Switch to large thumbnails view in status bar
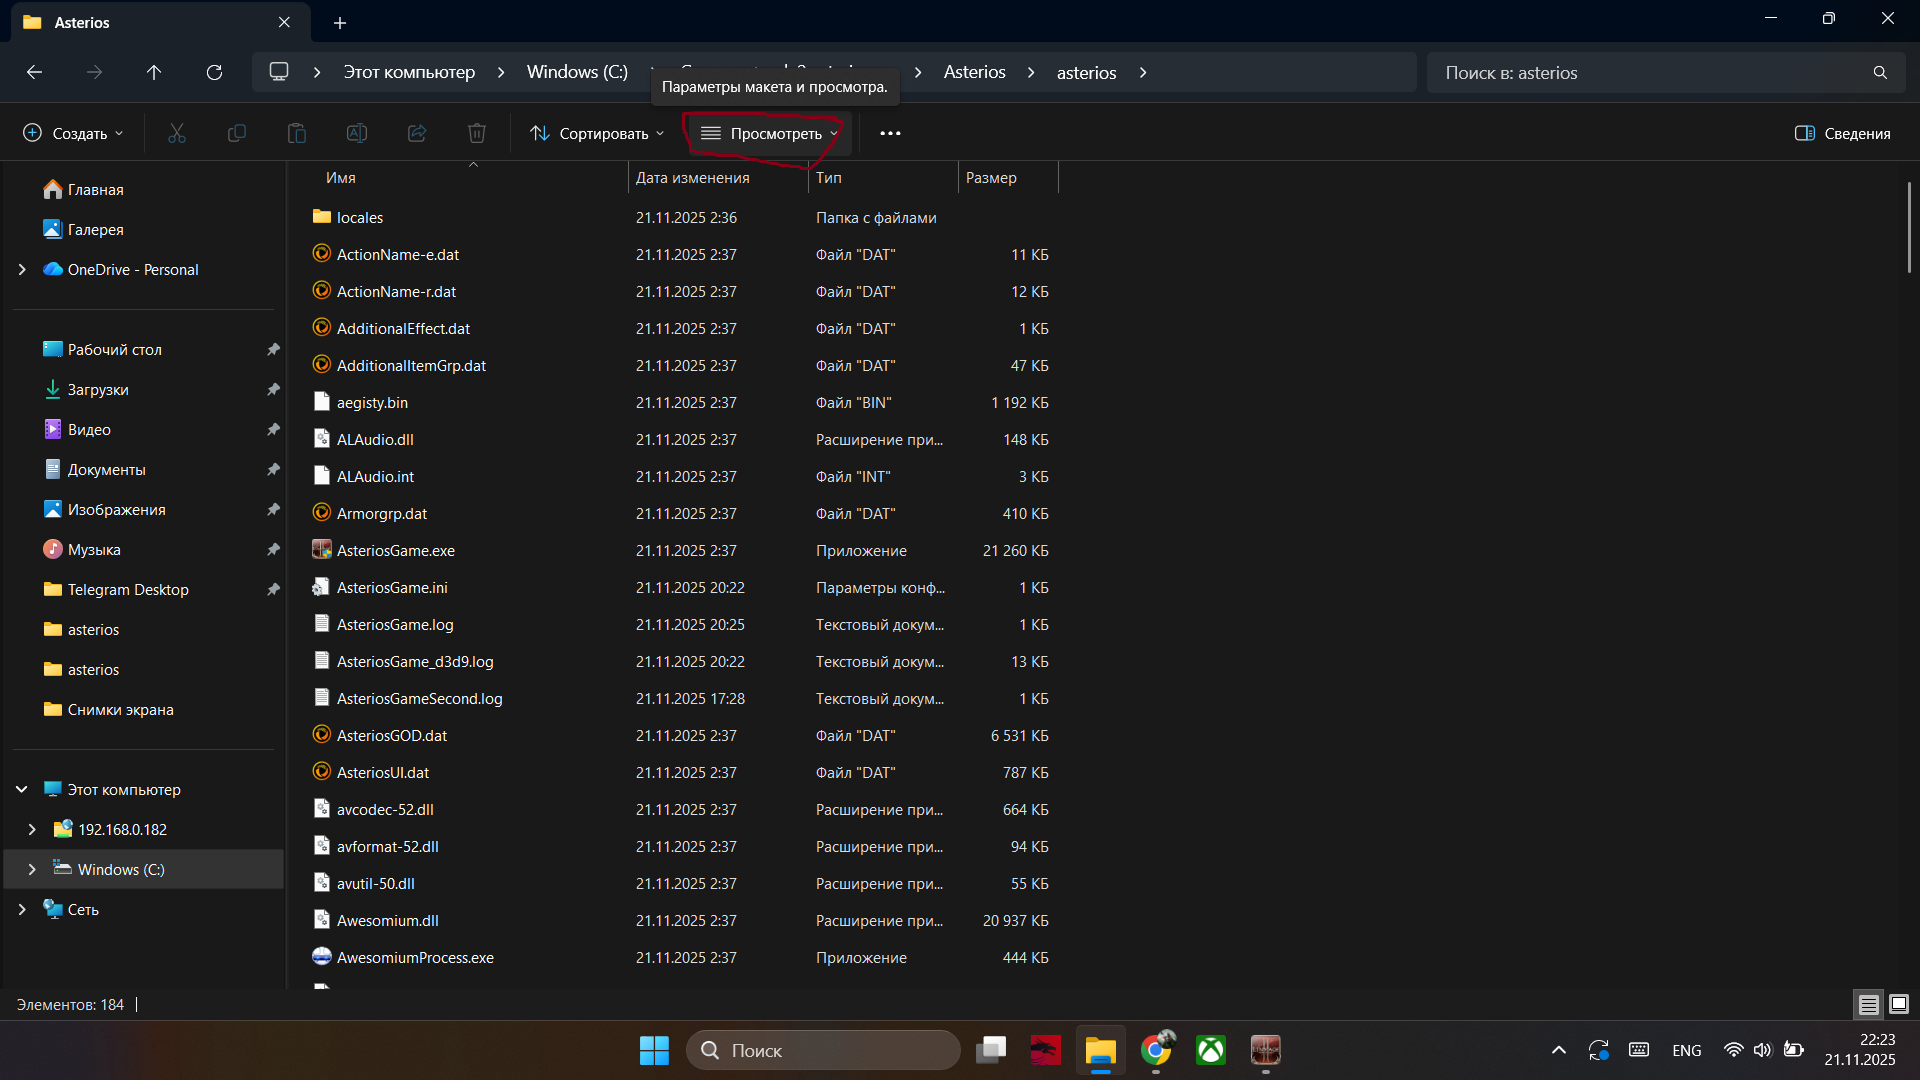1920x1080 pixels. coord(1899,1004)
